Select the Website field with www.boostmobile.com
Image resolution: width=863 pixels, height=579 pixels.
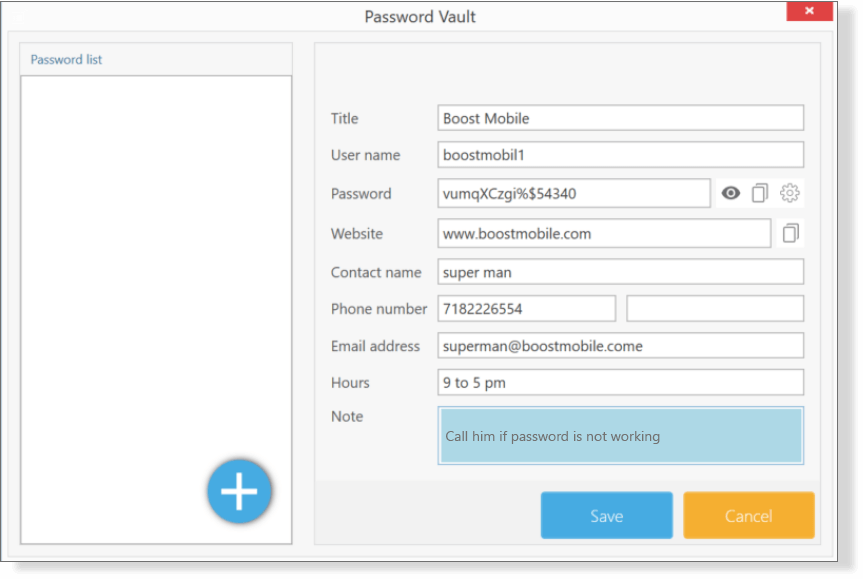tap(604, 233)
